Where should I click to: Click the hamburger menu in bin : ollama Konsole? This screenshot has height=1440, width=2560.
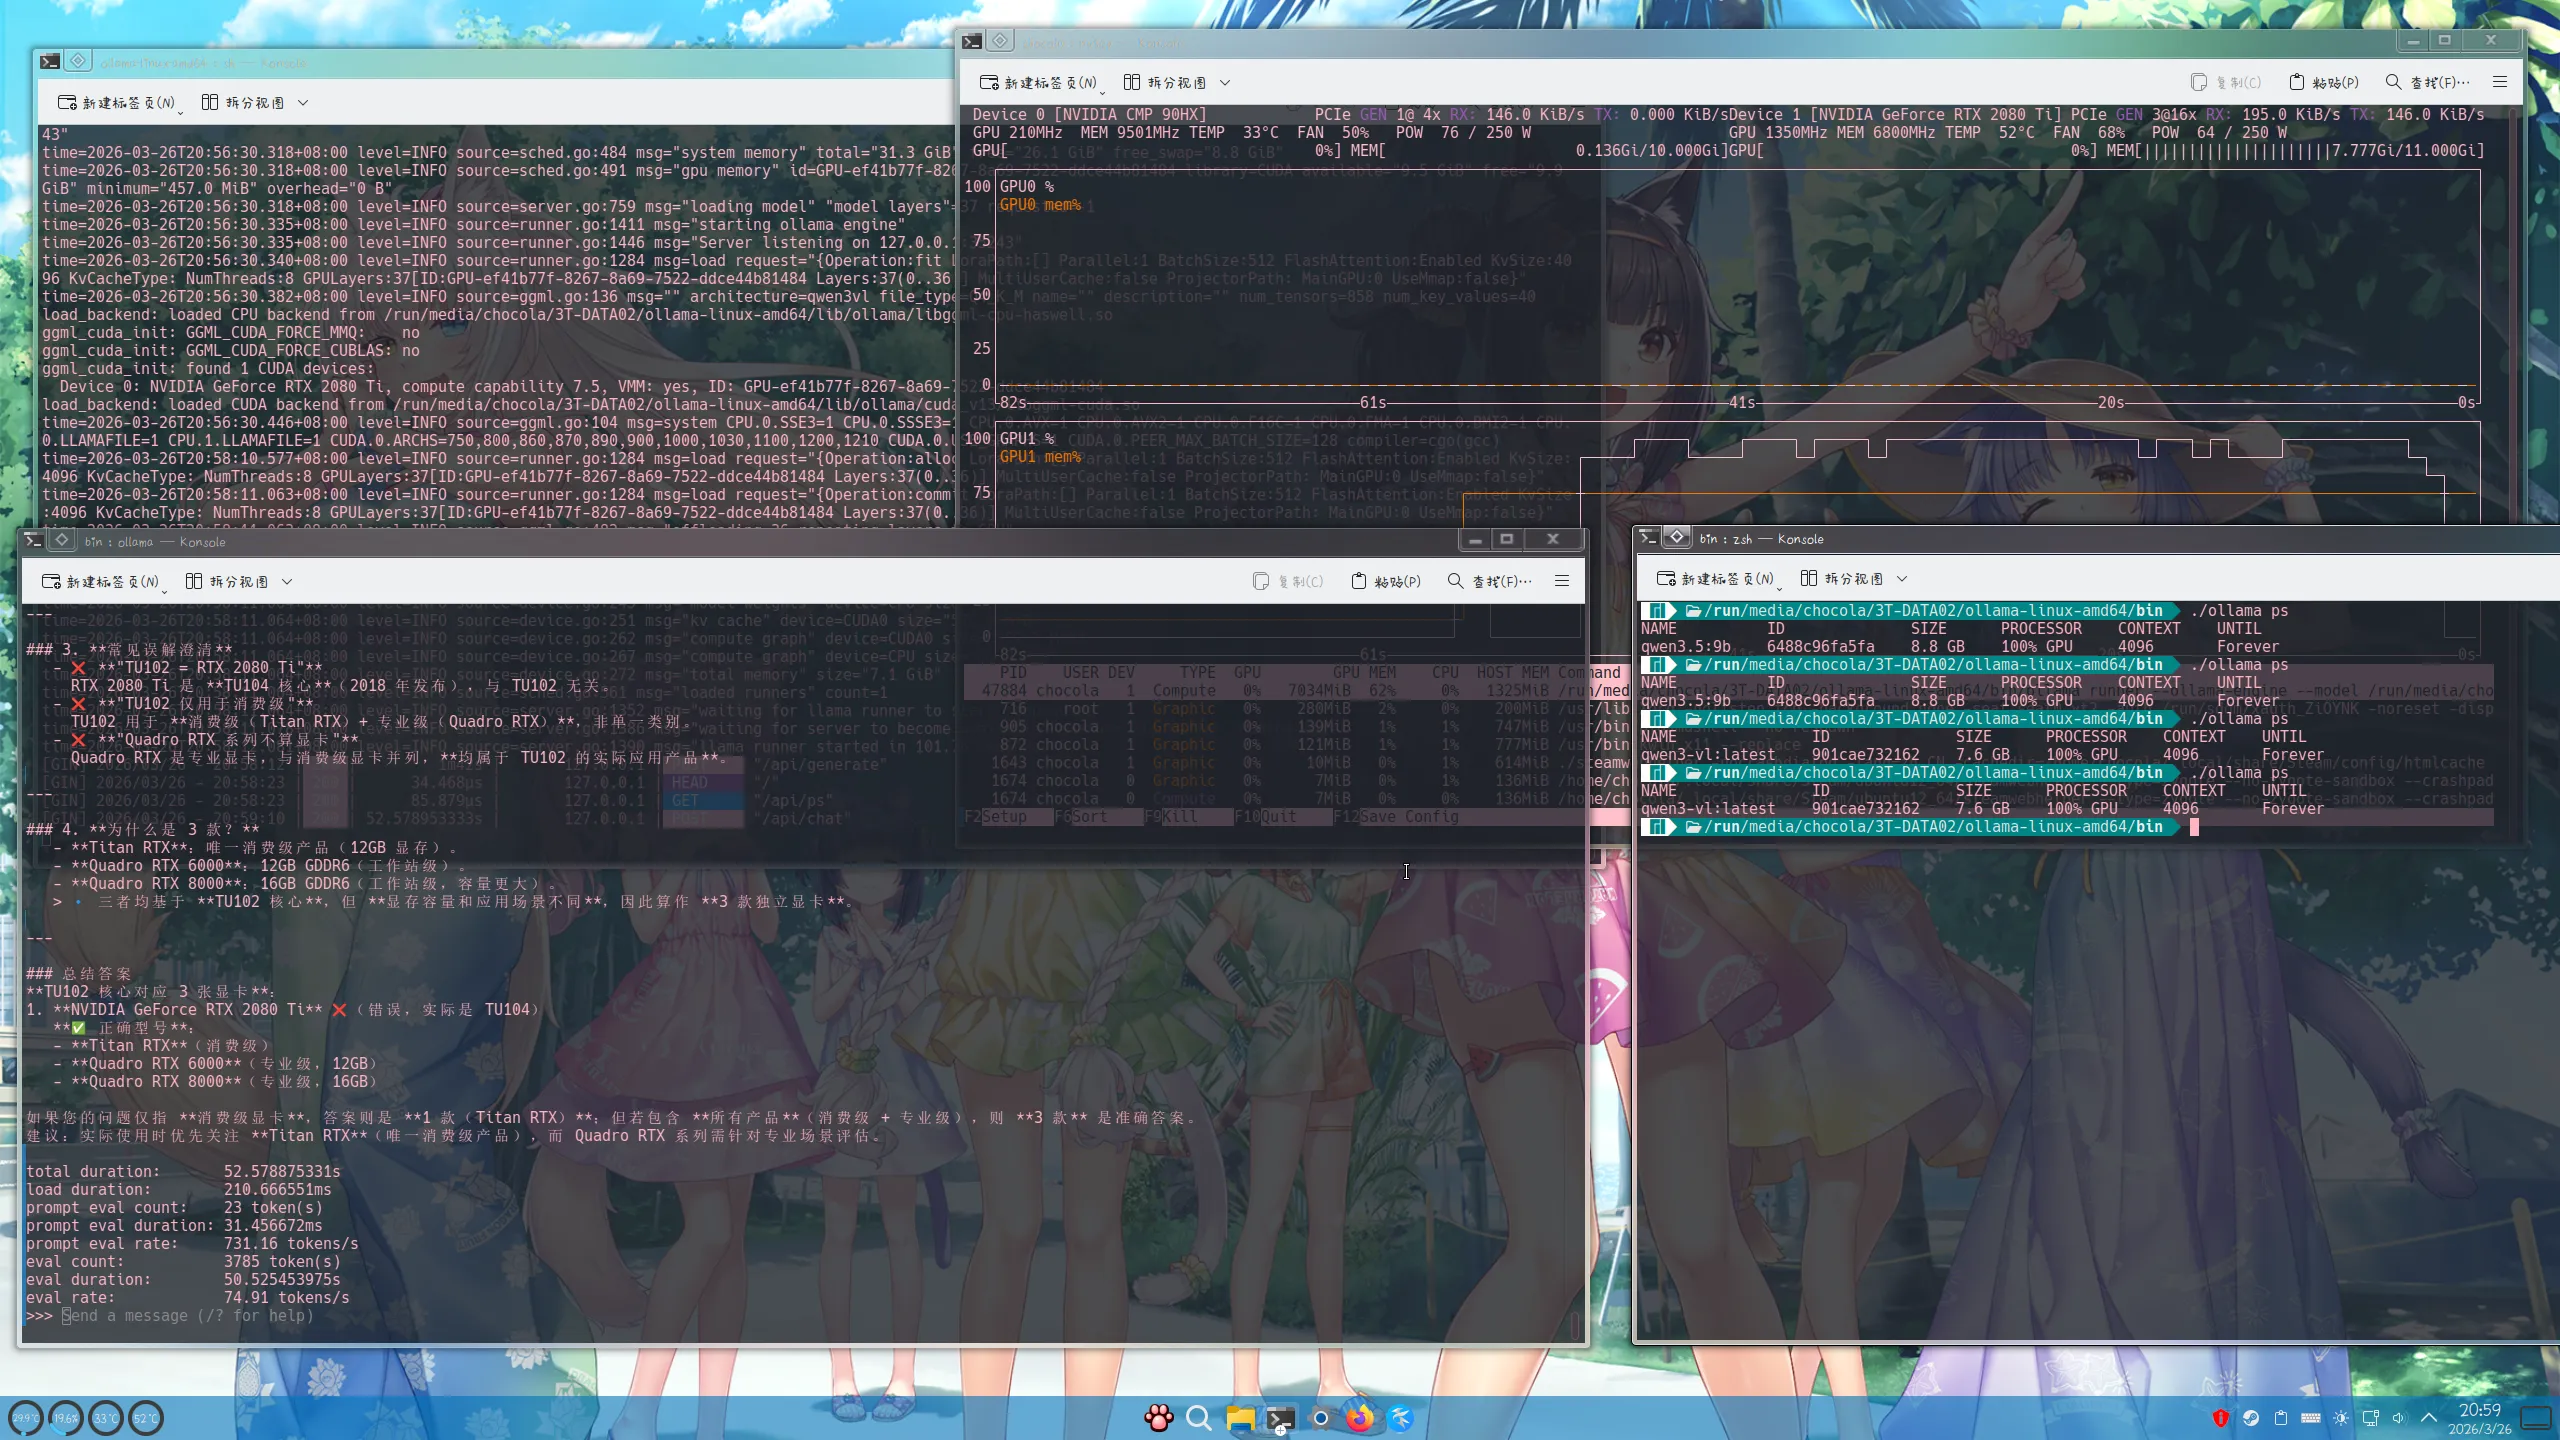(x=1562, y=581)
